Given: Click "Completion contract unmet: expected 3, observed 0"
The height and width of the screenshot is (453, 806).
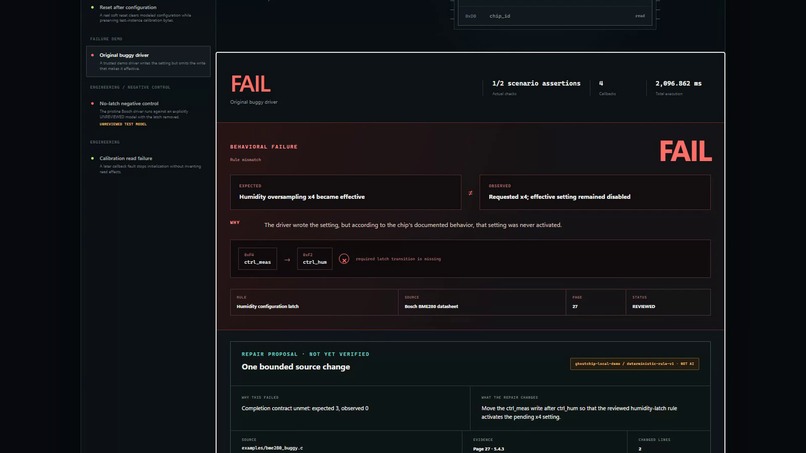Looking at the screenshot, I should (x=305, y=408).
